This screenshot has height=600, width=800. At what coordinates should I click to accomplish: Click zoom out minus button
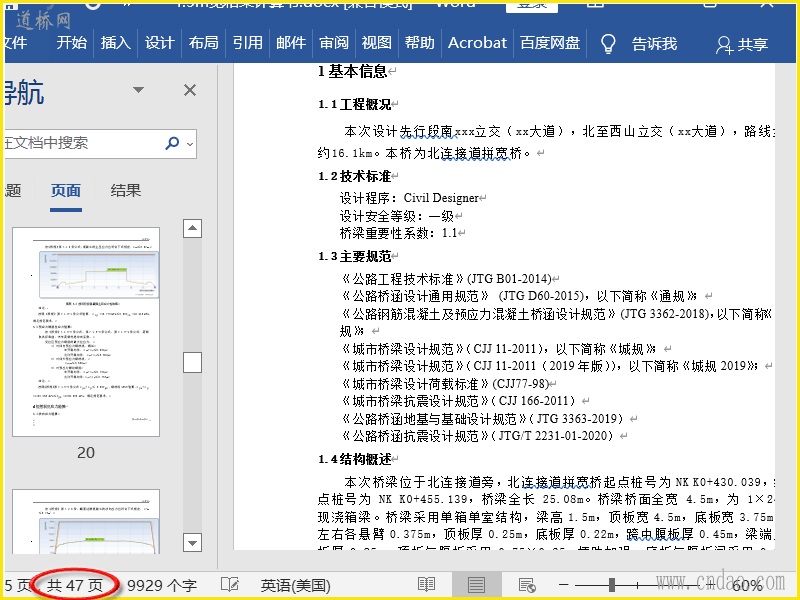coord(564,585)
